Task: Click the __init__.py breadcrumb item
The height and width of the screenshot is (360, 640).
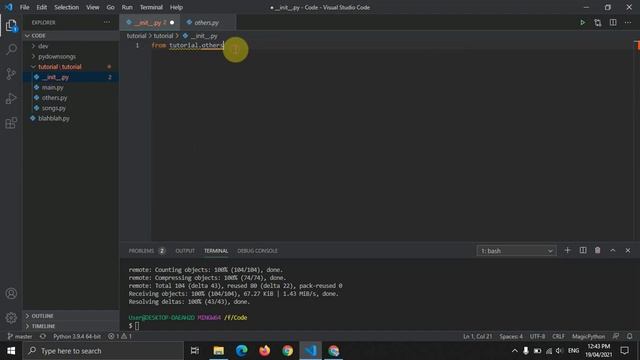Action: coord(200,36)
